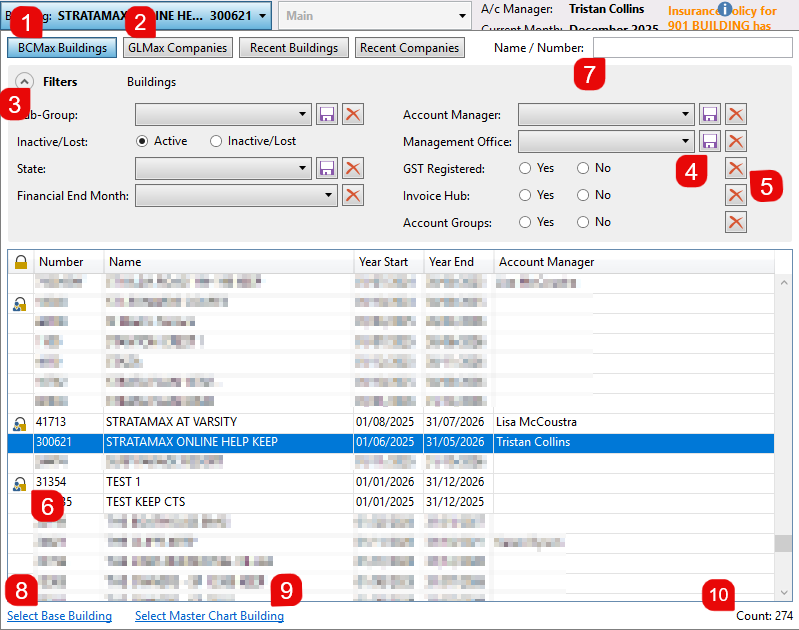Clear the Invoice Hub filter

736,195
